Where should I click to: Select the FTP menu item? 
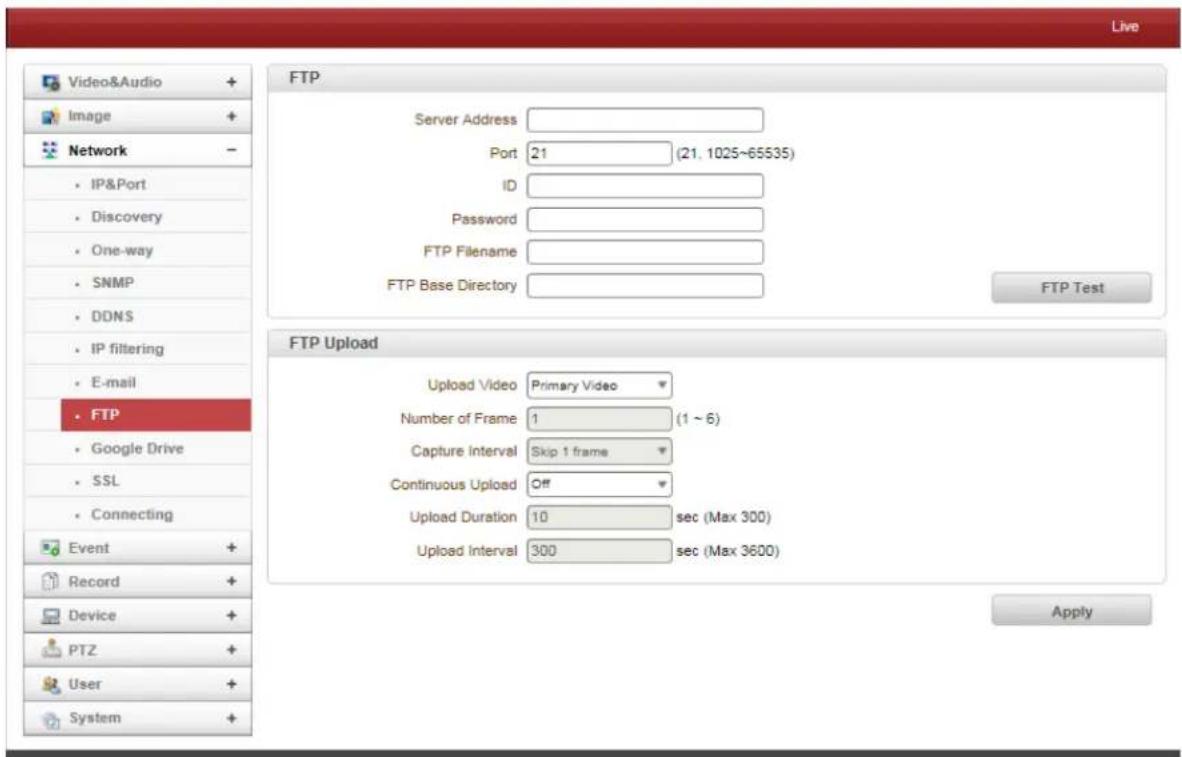[156, 415]
